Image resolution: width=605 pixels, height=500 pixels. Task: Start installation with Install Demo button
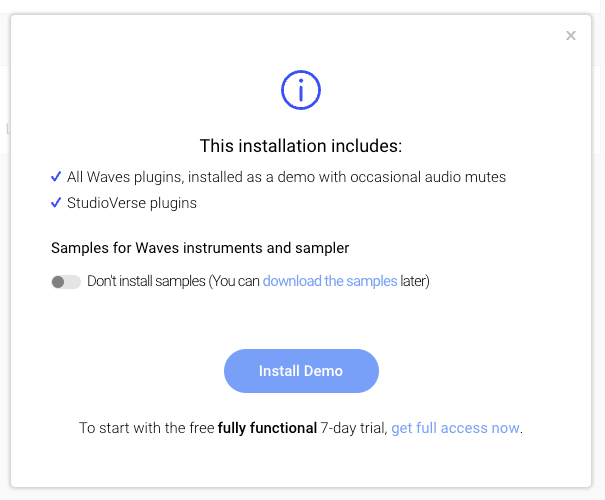(301, 371)
